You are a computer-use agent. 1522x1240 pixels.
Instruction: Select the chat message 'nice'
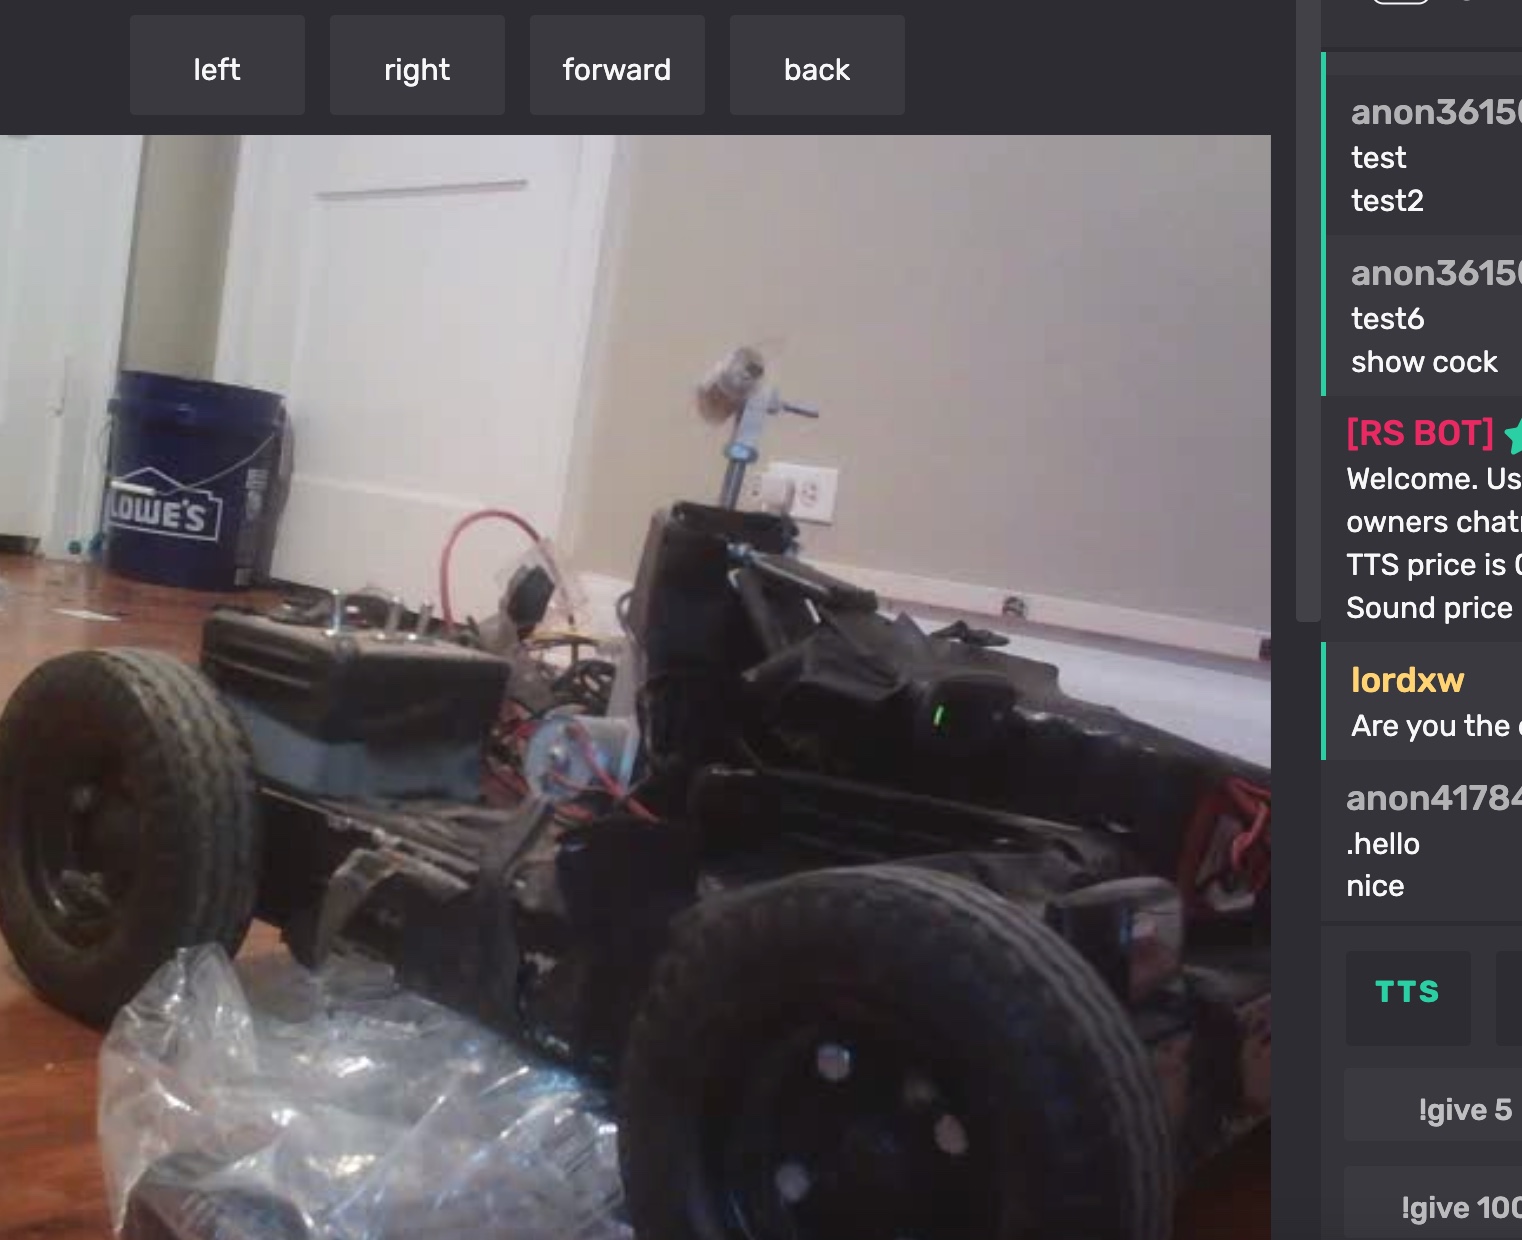(x=1375, y=886)
